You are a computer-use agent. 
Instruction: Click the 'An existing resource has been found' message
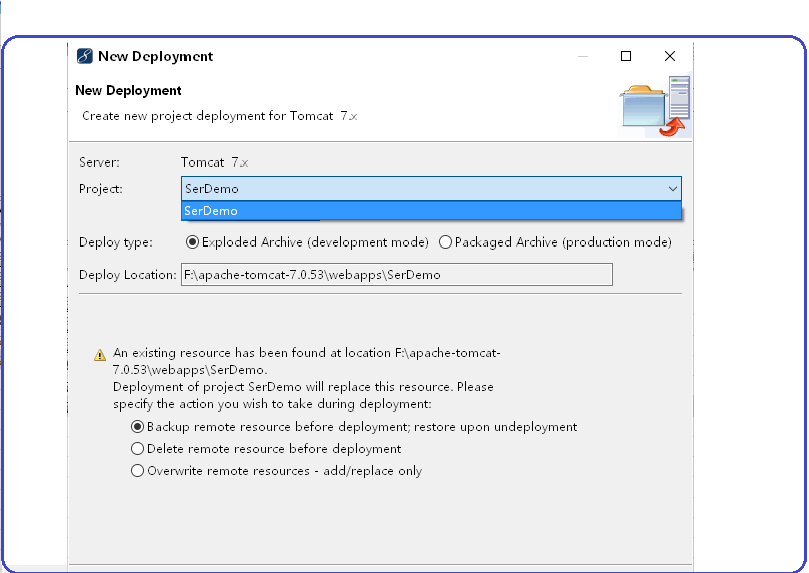point(306,378)
